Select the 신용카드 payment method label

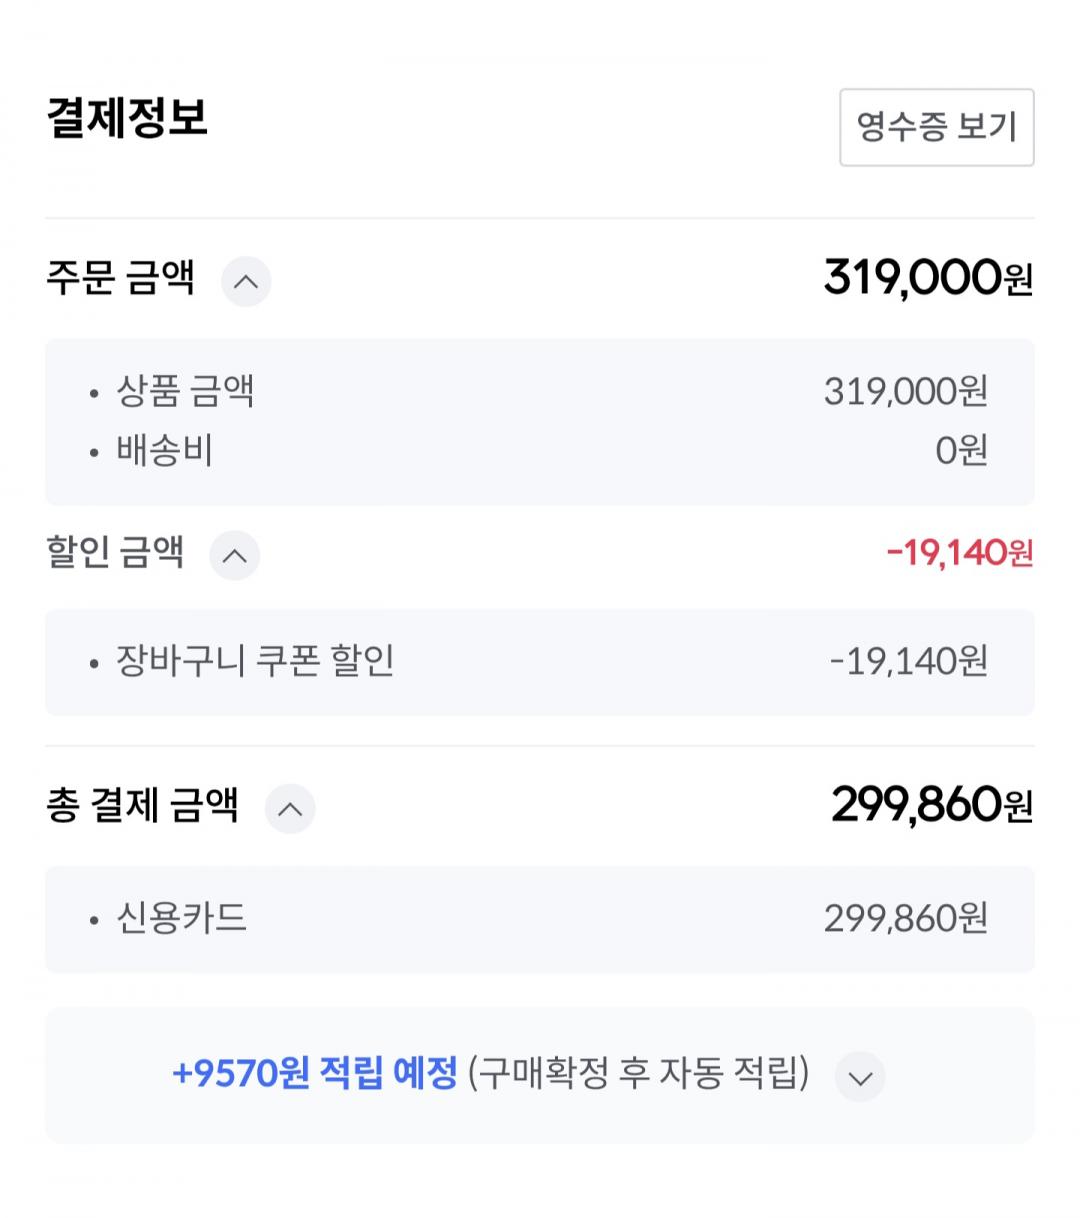pyautogui.click(x=181, y=918)
